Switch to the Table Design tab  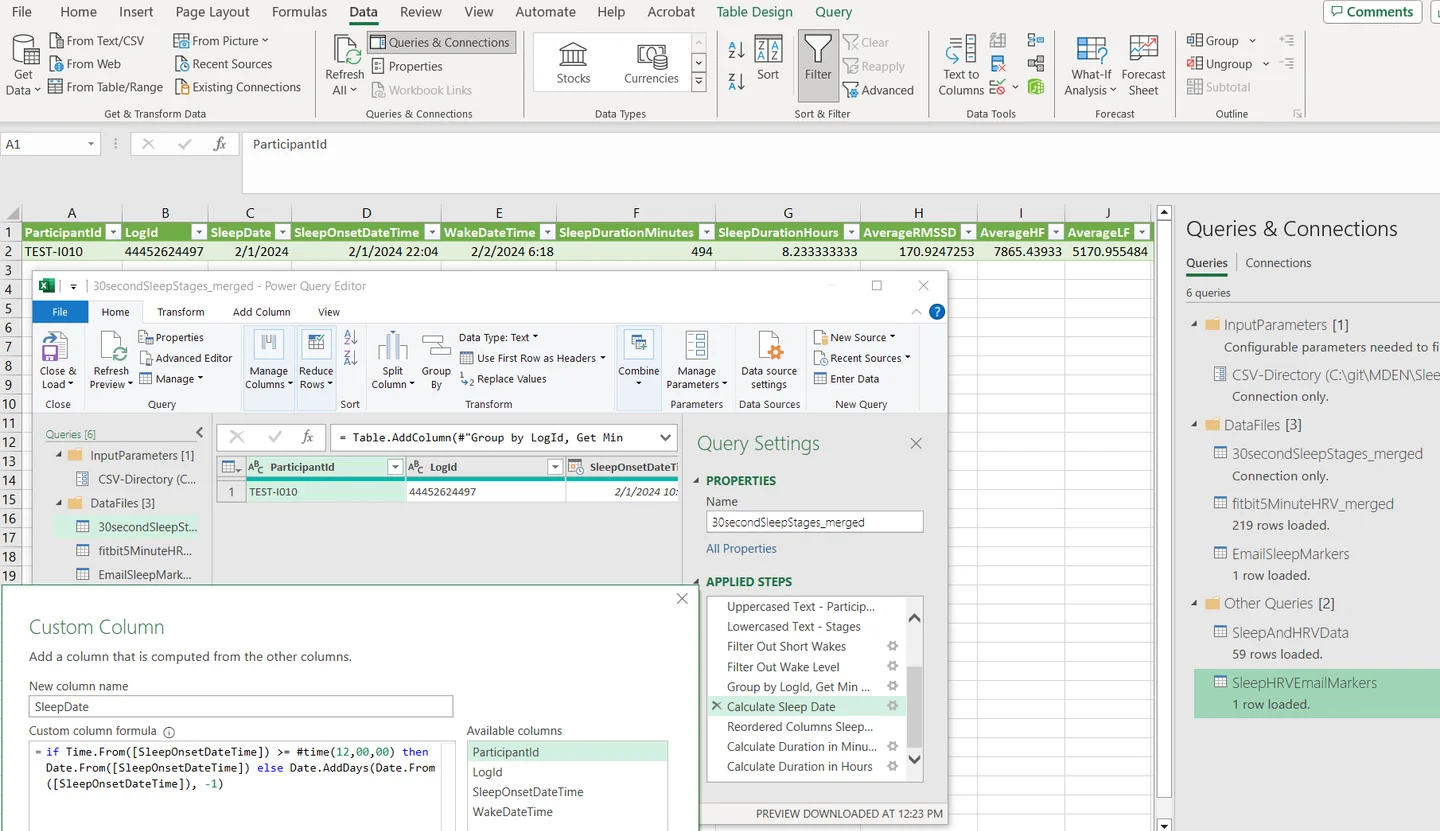[755, 12]
